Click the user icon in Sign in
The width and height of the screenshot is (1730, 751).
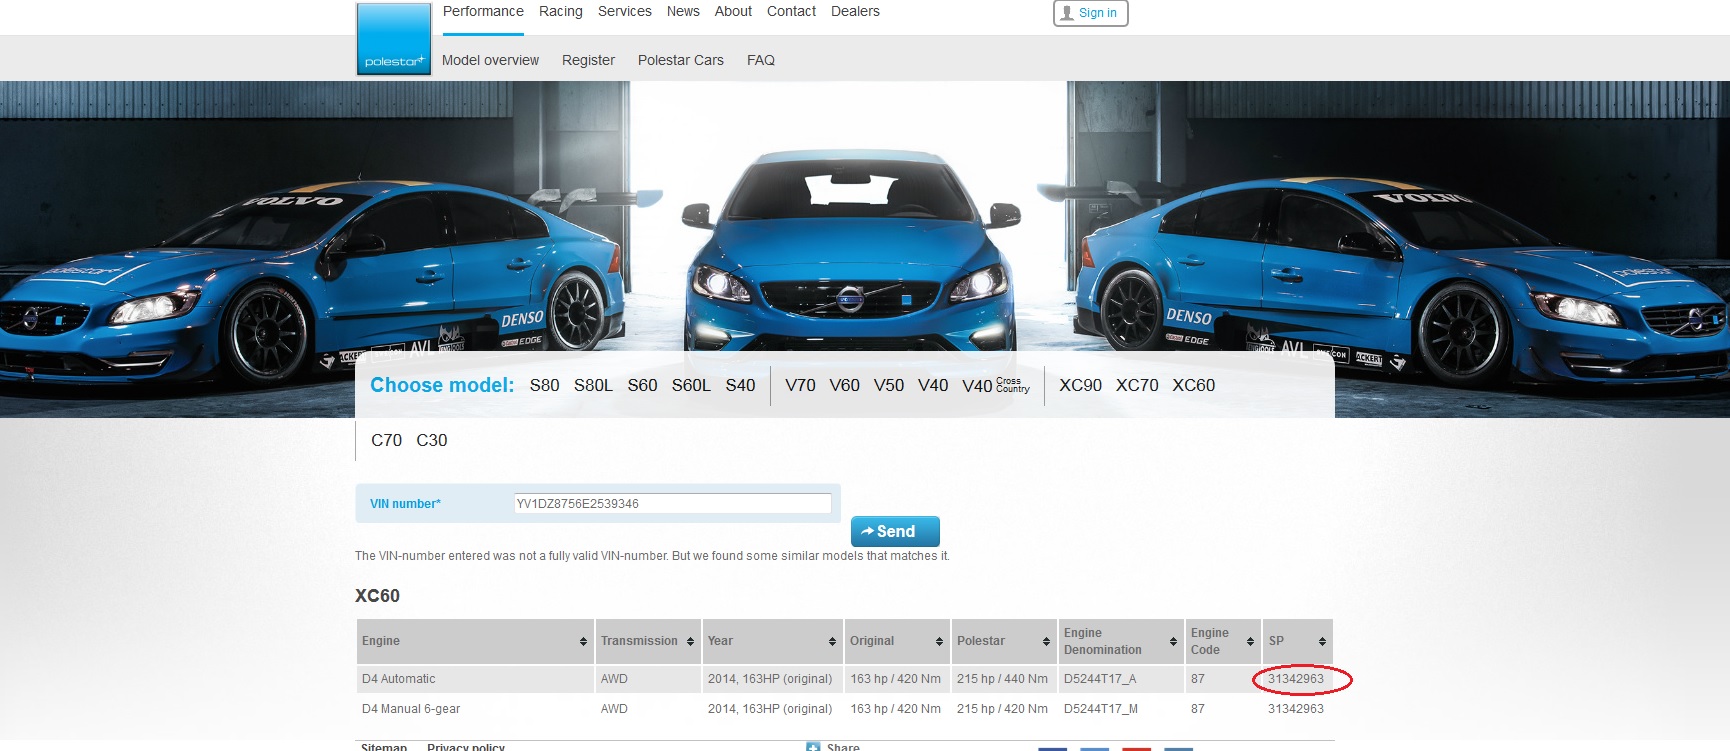(1067, 13)
